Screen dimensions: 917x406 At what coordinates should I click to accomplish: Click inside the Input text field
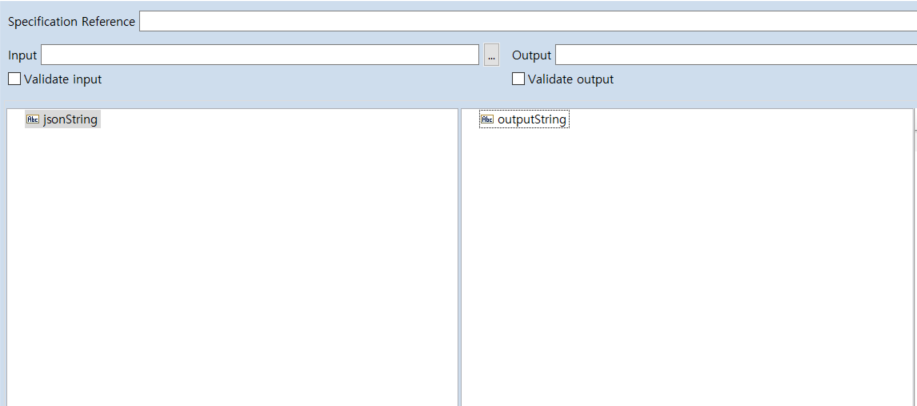260,55
